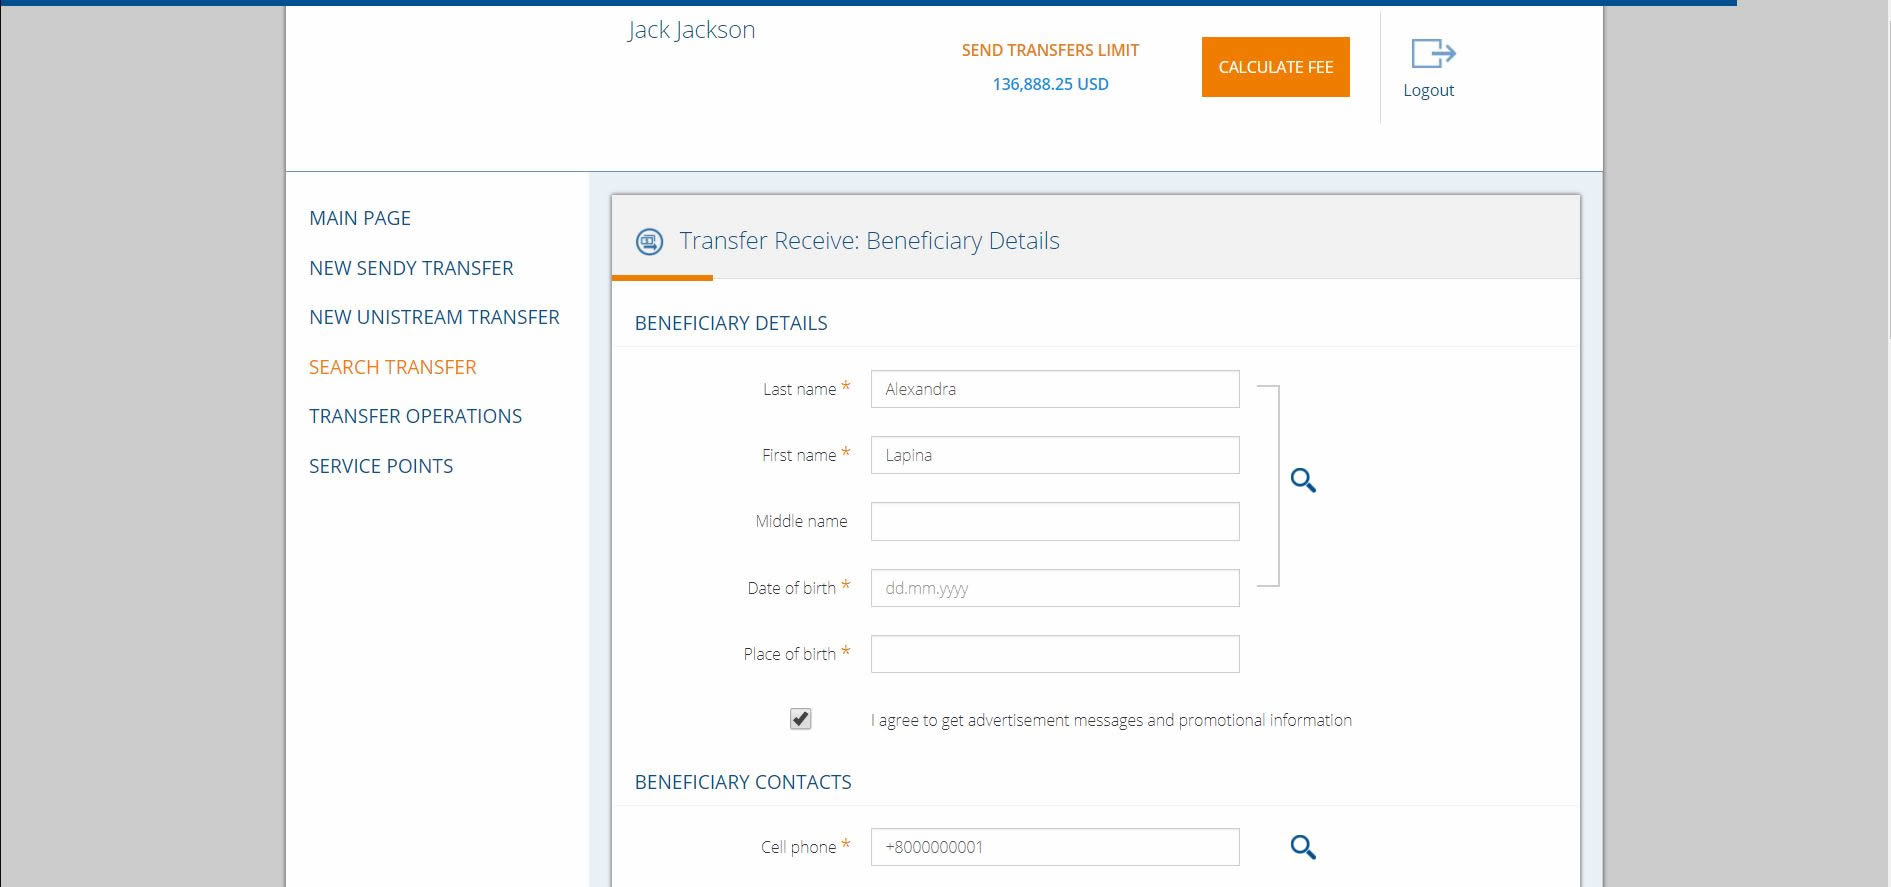Screen dimensions: 1891x887
Task: Click the Logout text link
Action: 1428,90
